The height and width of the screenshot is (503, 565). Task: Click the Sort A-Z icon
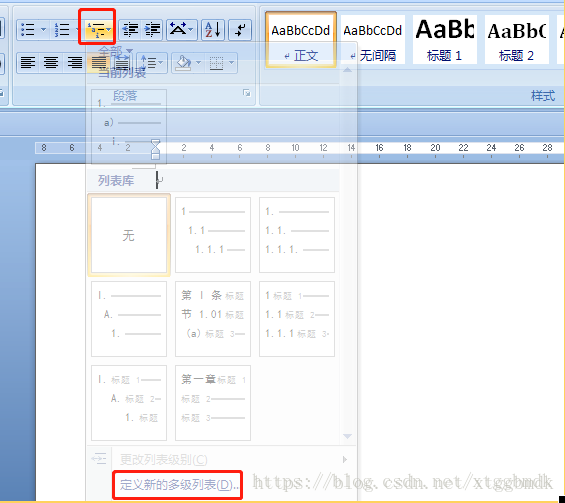[213, 30]
